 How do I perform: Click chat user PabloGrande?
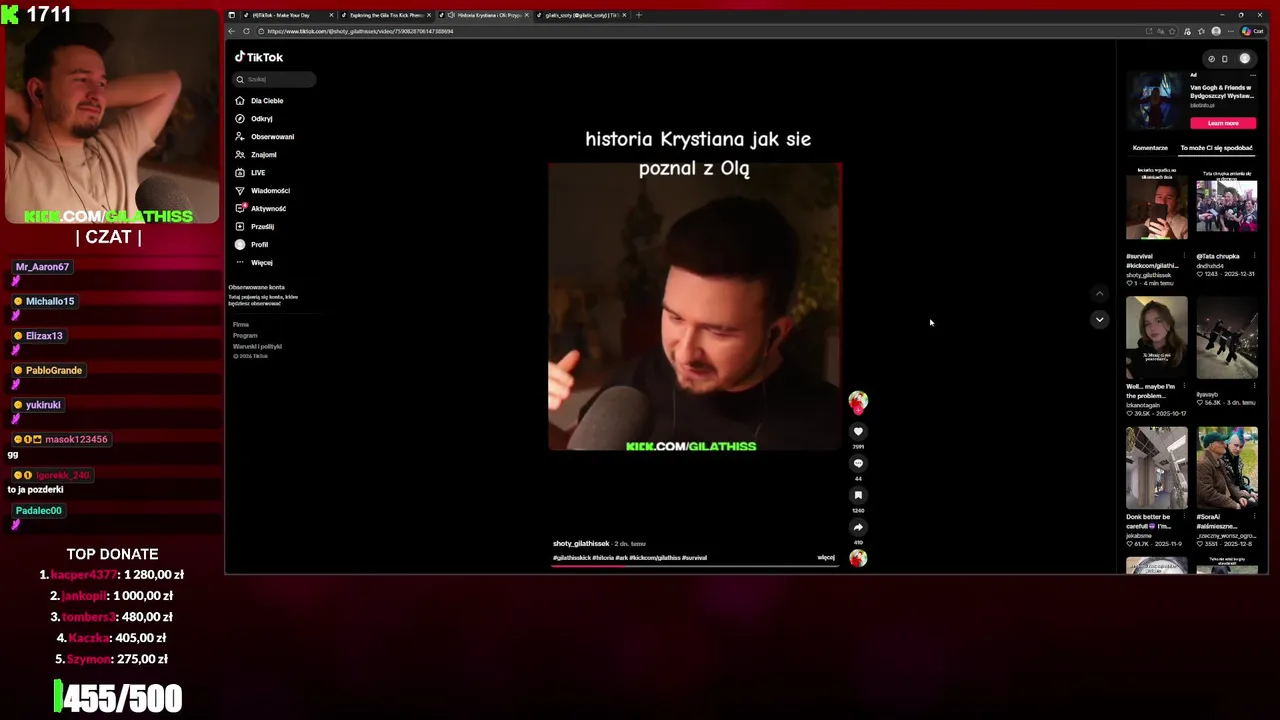click(54, 371)
